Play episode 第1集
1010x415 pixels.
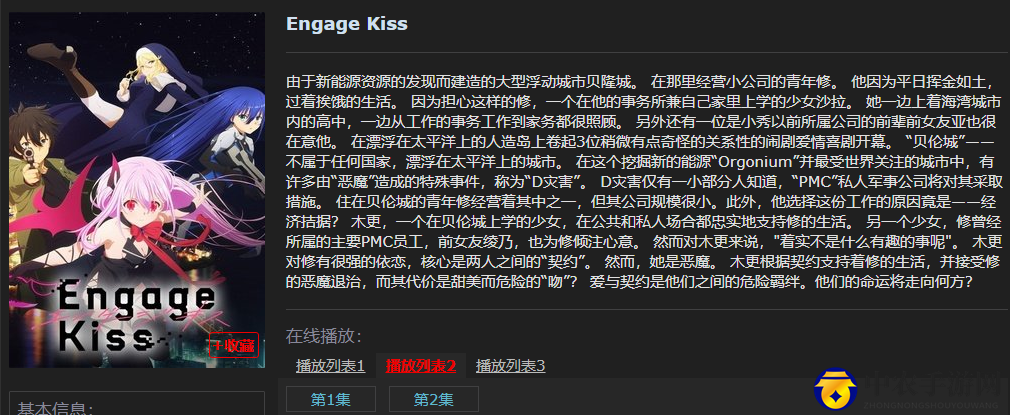pos(330,400)
